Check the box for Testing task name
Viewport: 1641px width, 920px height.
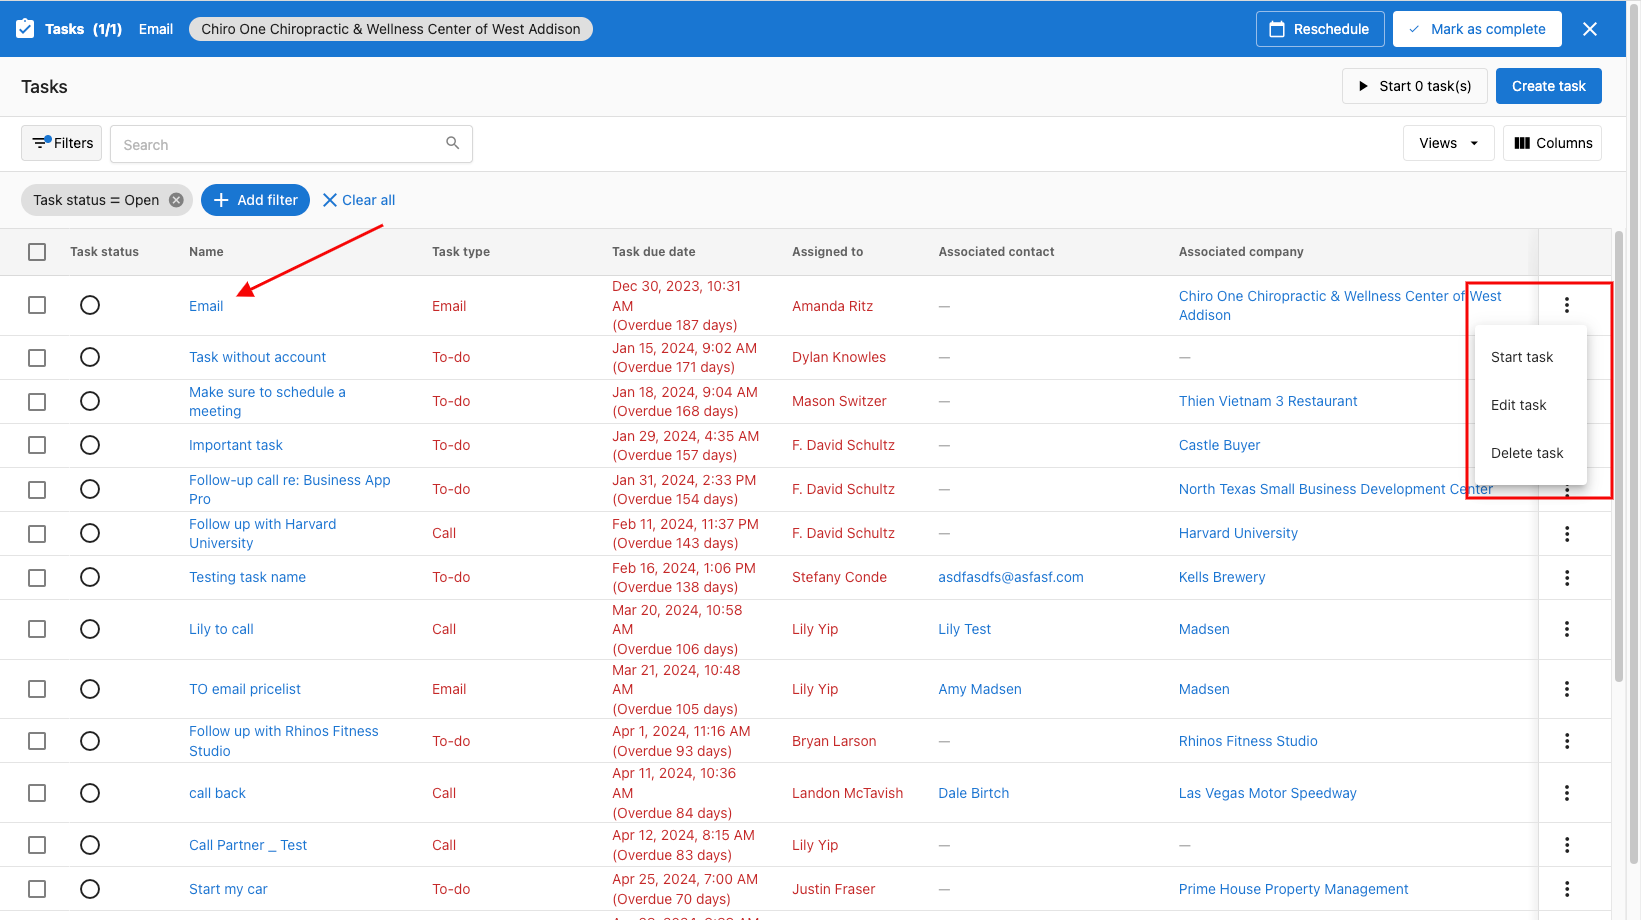tap(37, 577)
